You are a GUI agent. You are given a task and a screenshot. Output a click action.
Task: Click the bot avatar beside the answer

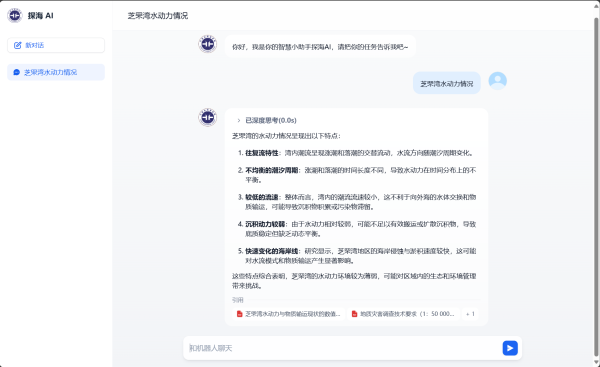(207, 117)
